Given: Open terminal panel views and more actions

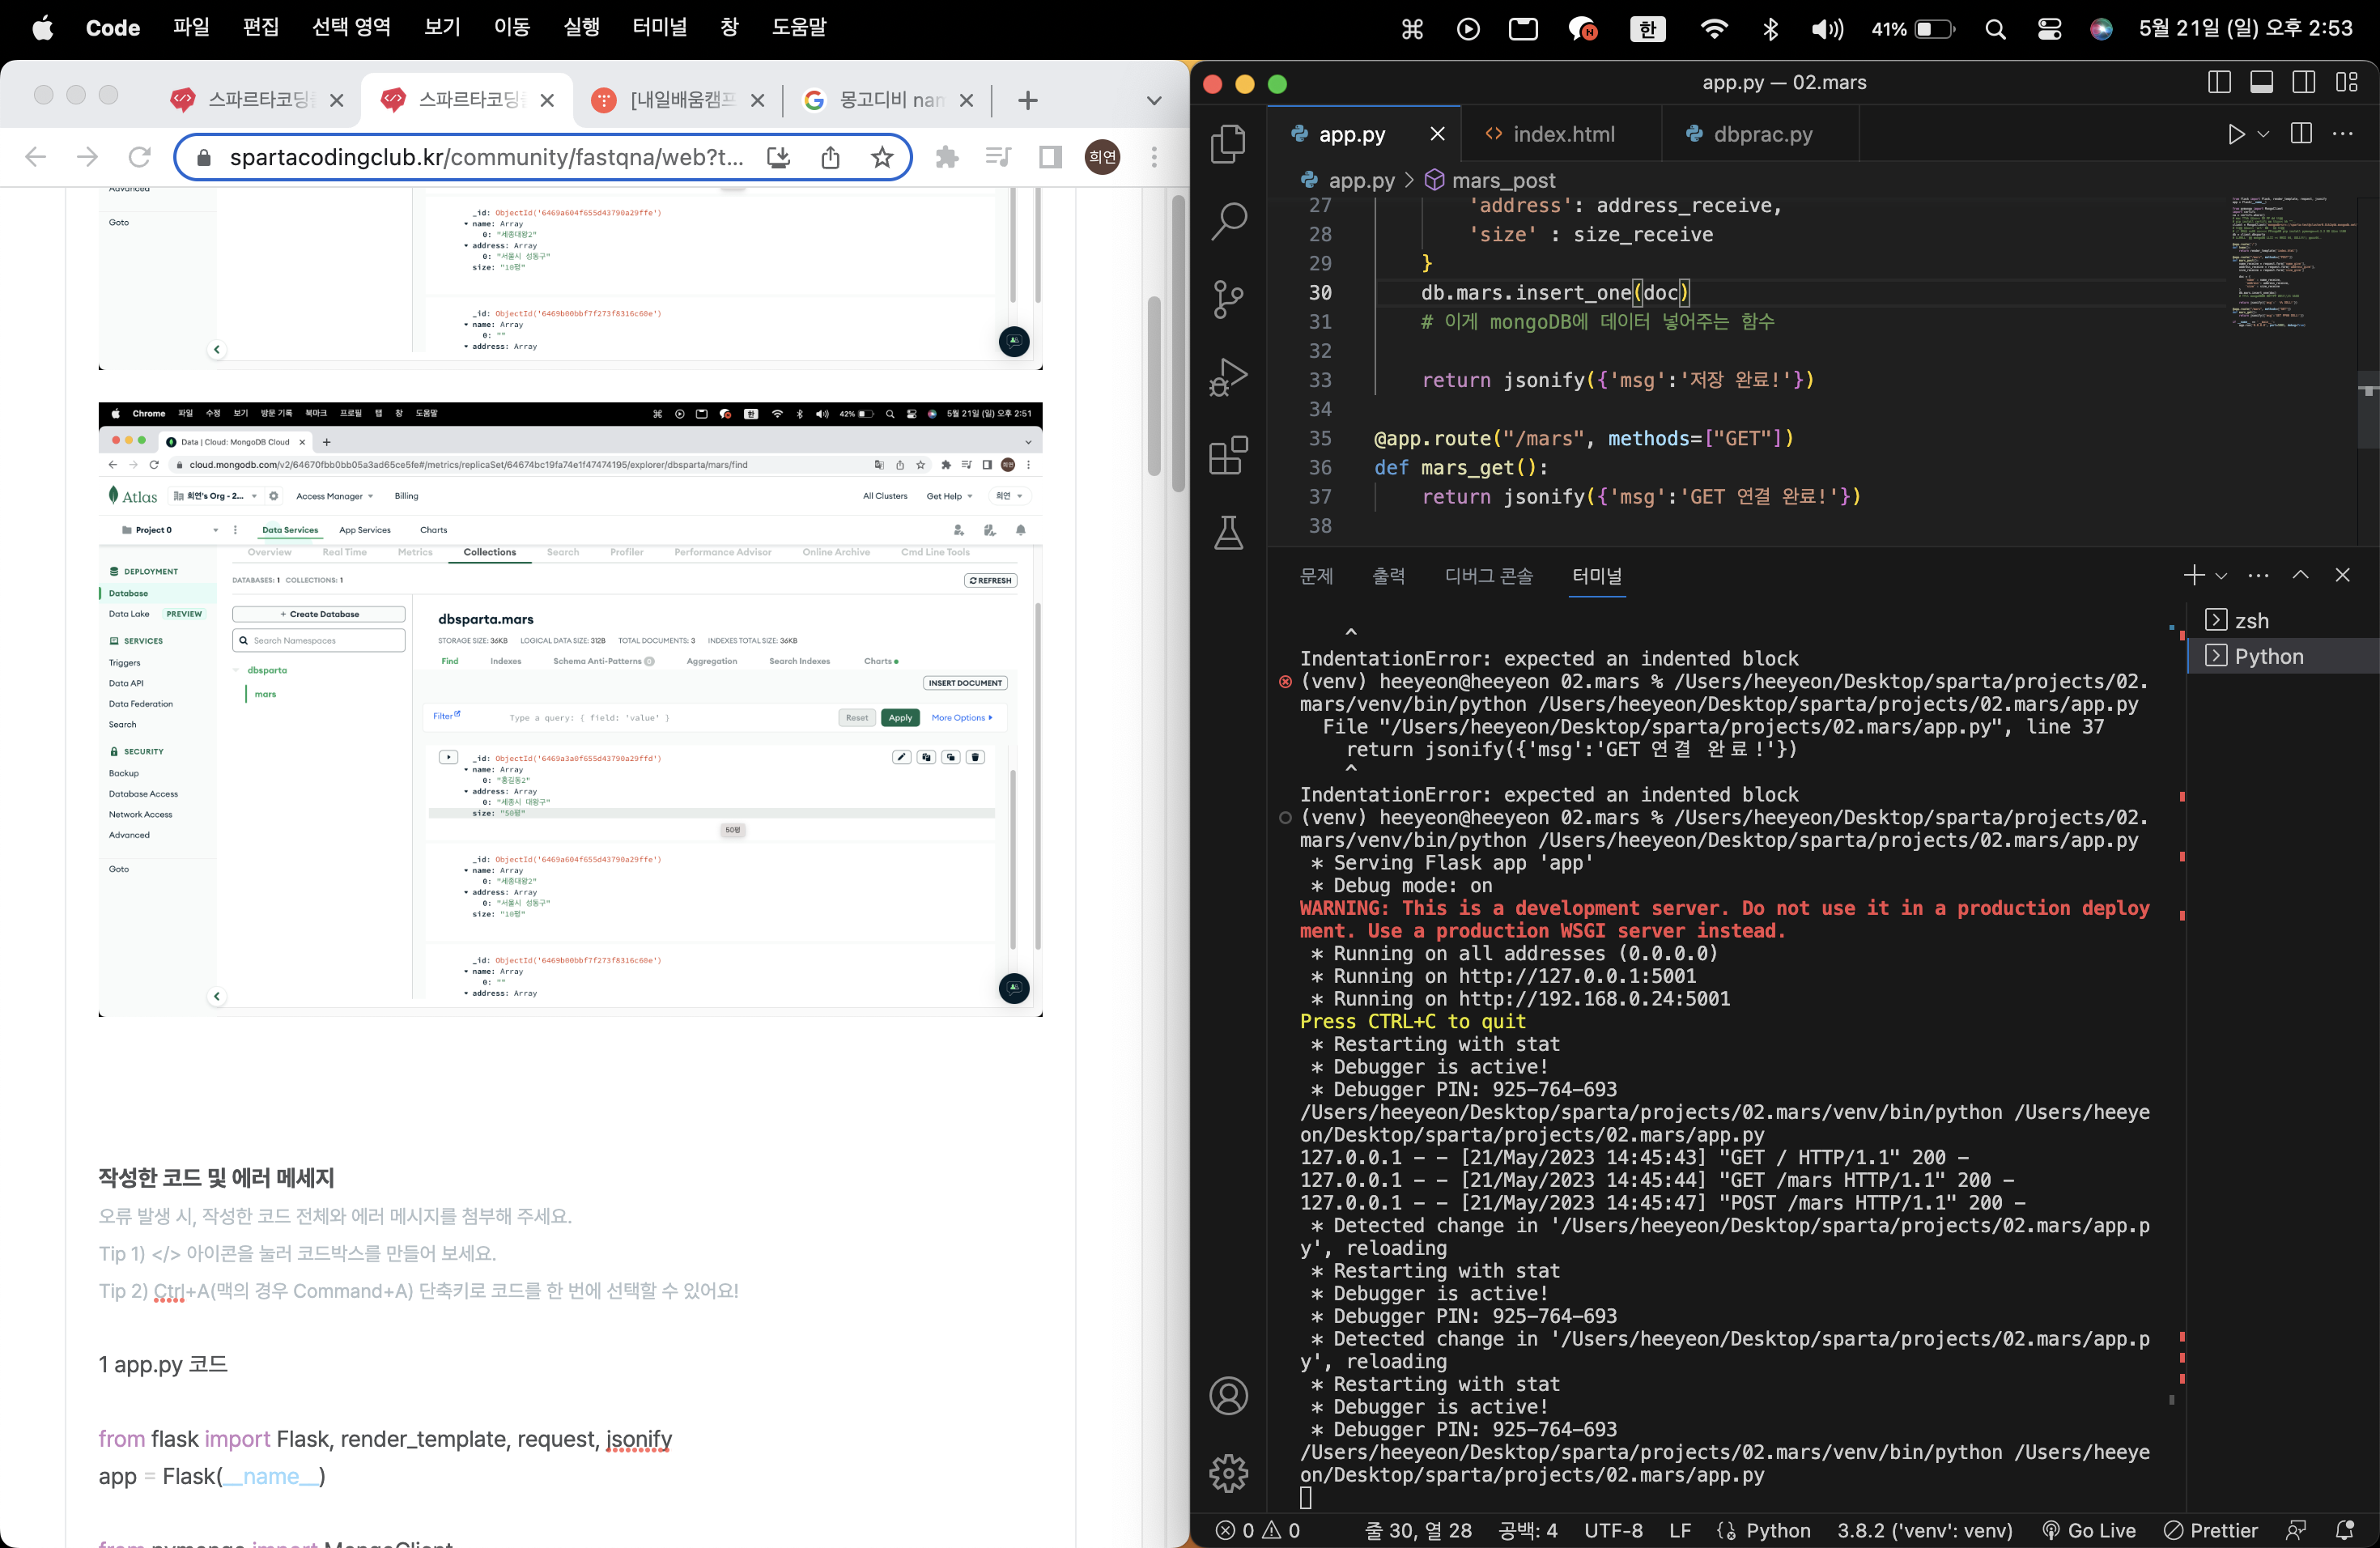Looking at the screenshot, I should coord(2258,575).
